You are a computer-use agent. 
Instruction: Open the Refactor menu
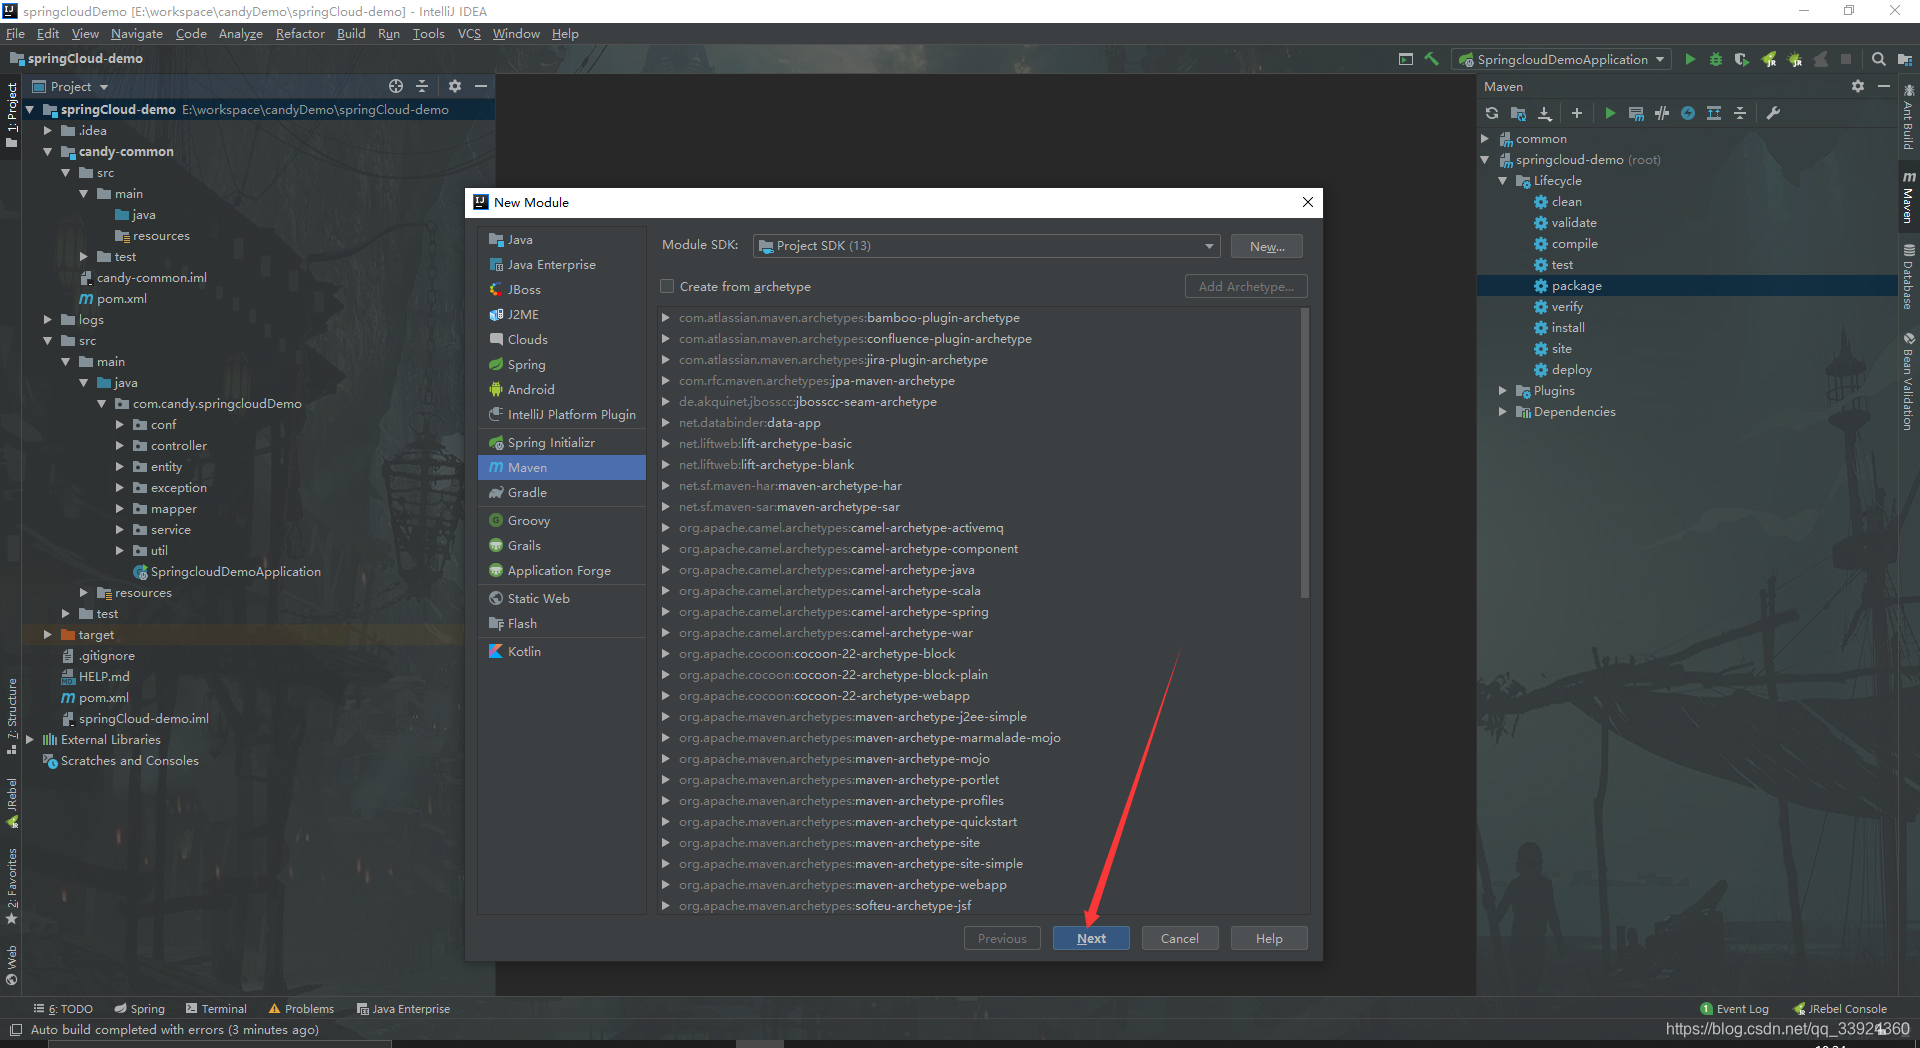[300, 33]
